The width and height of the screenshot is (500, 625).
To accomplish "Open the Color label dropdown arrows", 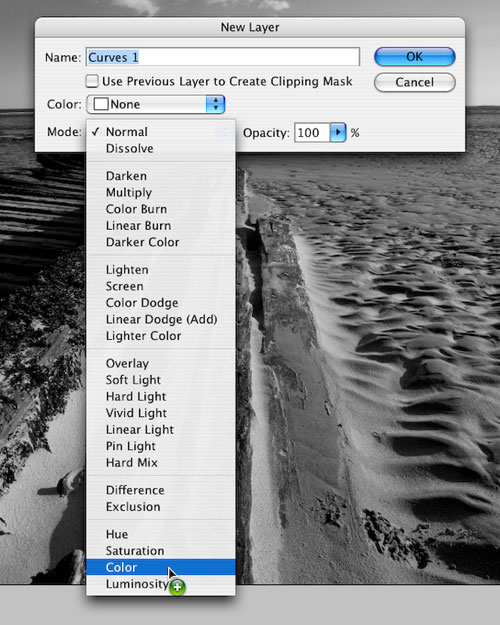I will click(215, 104).
